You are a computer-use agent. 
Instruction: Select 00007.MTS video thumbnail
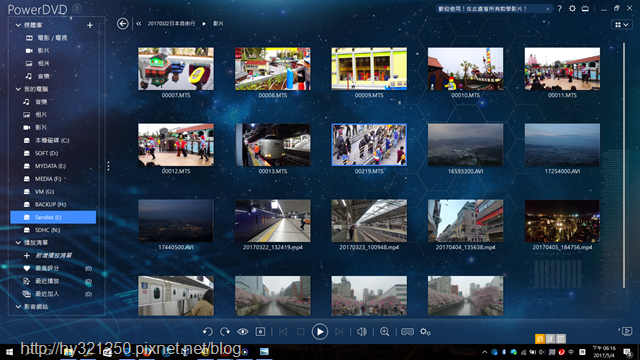(176, 69)
